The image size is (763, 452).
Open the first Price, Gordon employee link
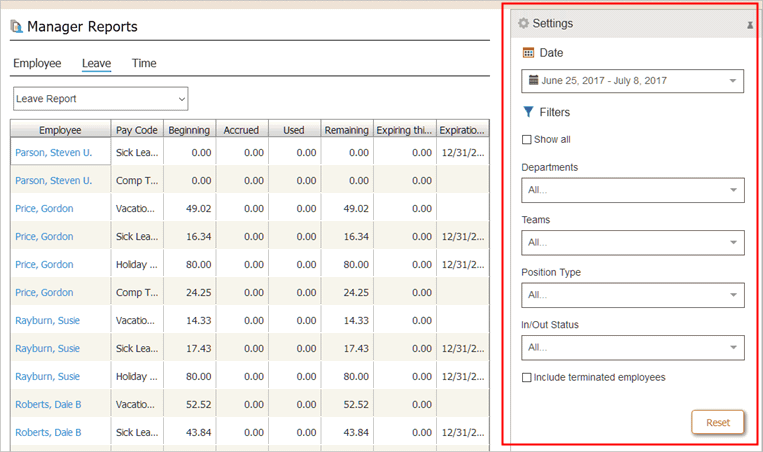44,209
